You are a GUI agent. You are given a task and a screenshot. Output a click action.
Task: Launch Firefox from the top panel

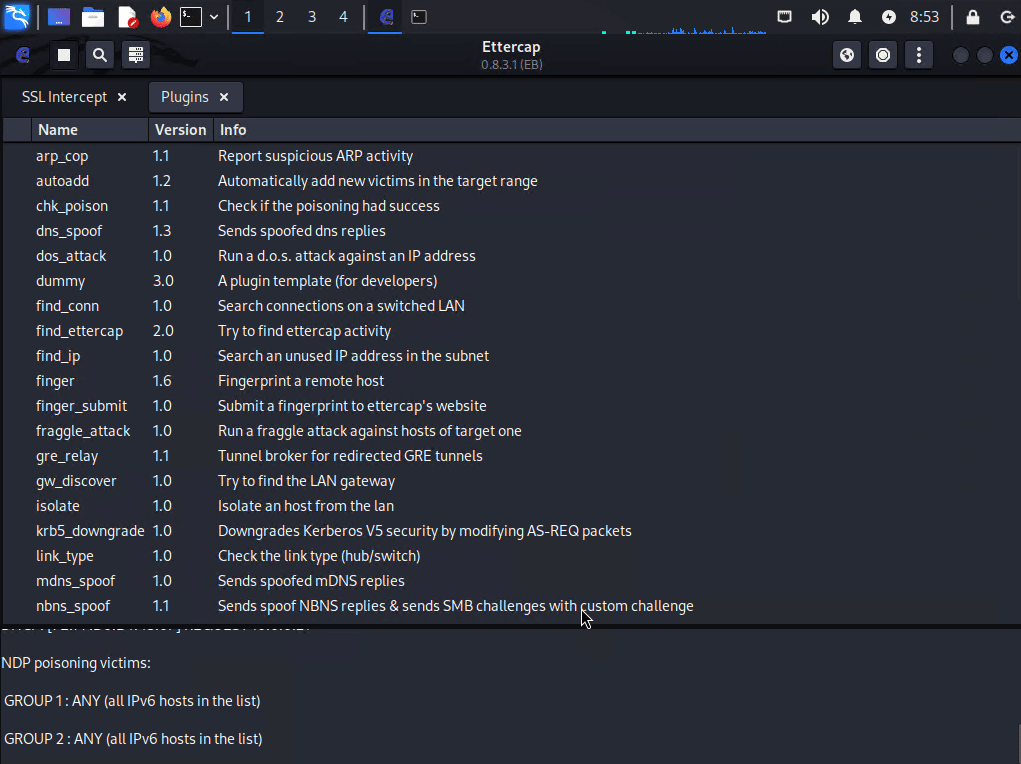click(x=160, y=17)
